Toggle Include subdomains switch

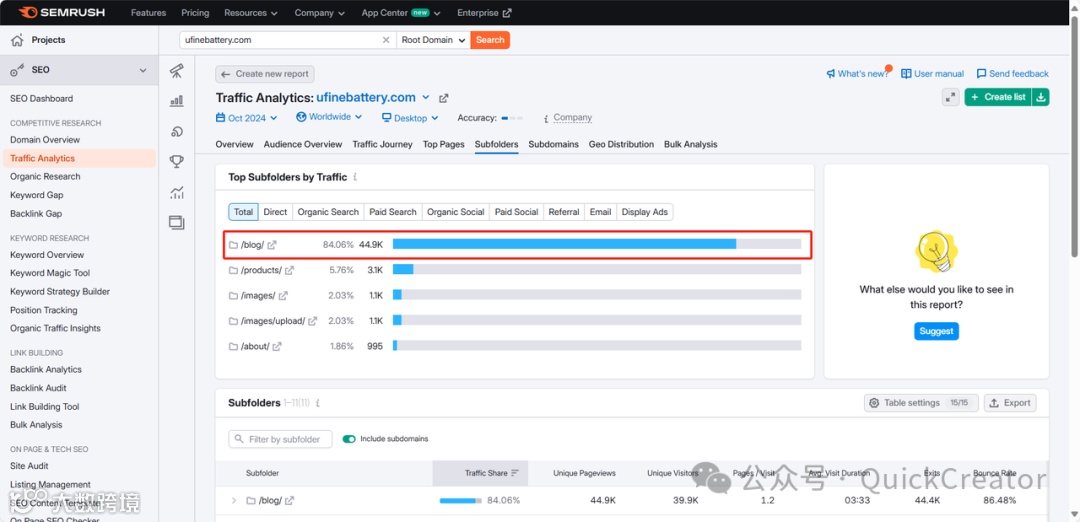click(349, 439)
